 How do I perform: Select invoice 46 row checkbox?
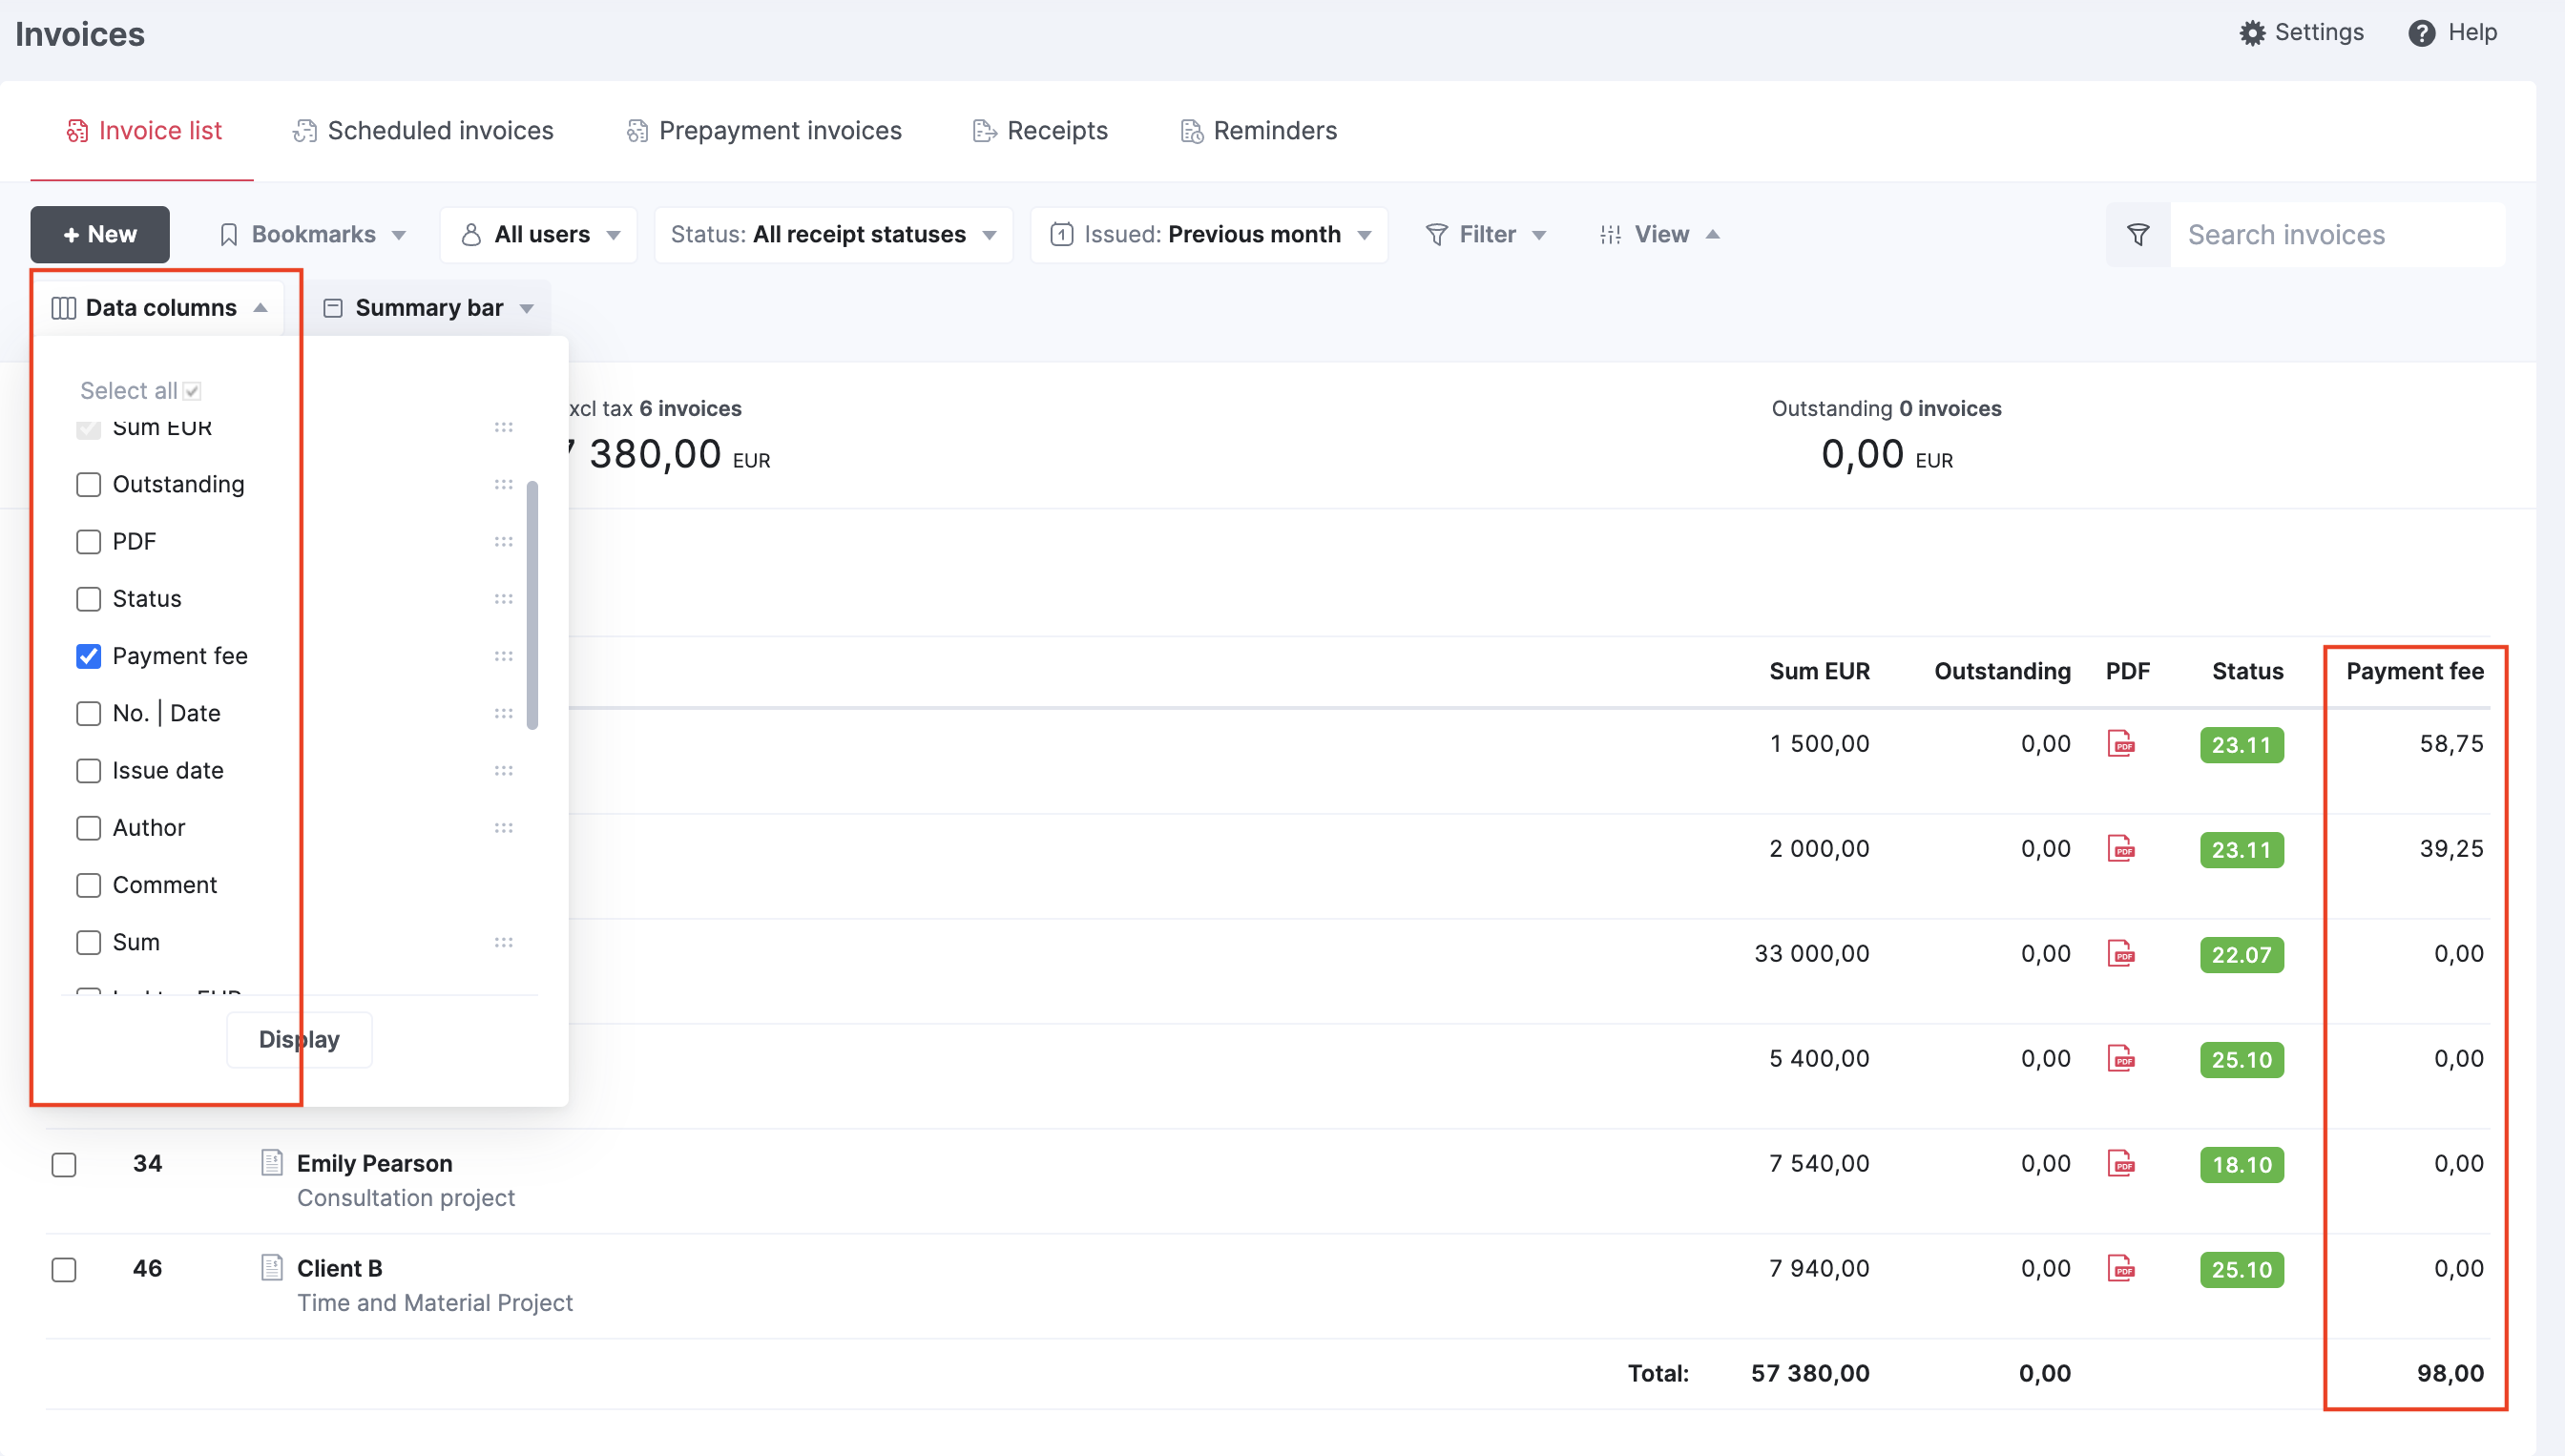[64, 1270]
